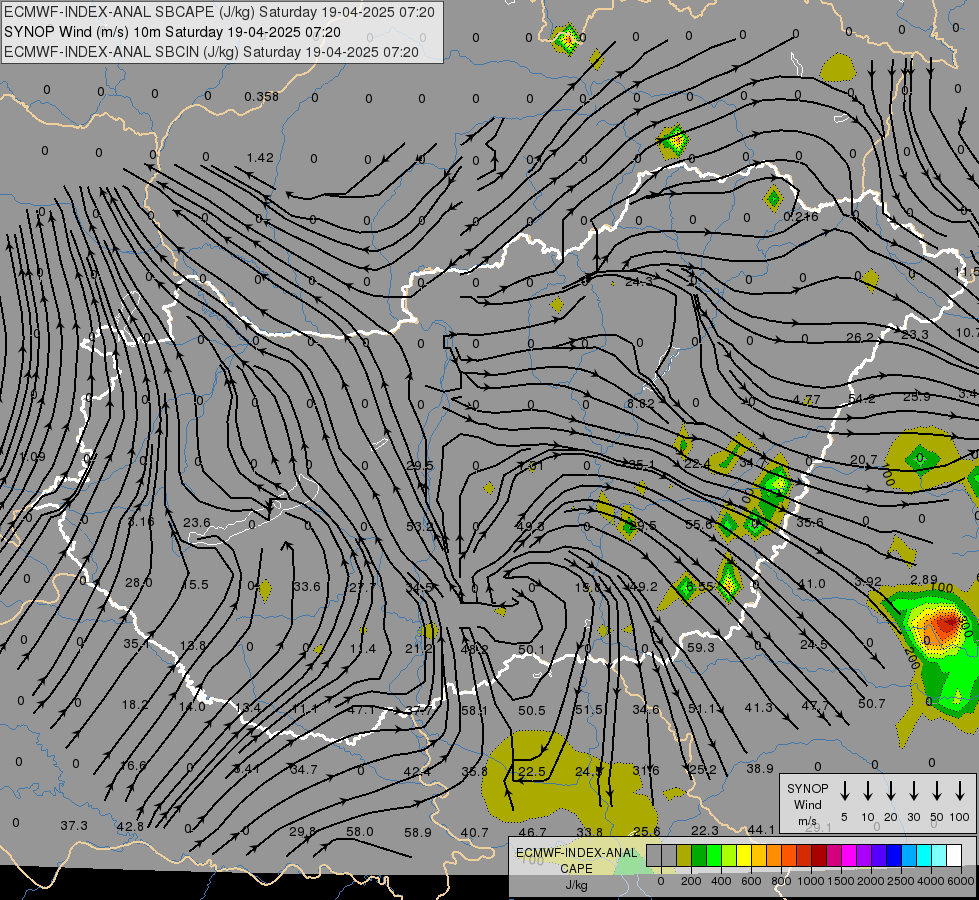Click the 50.7 value on the map
This screenshot has height=900, width=979.
[x=872, y=704]
